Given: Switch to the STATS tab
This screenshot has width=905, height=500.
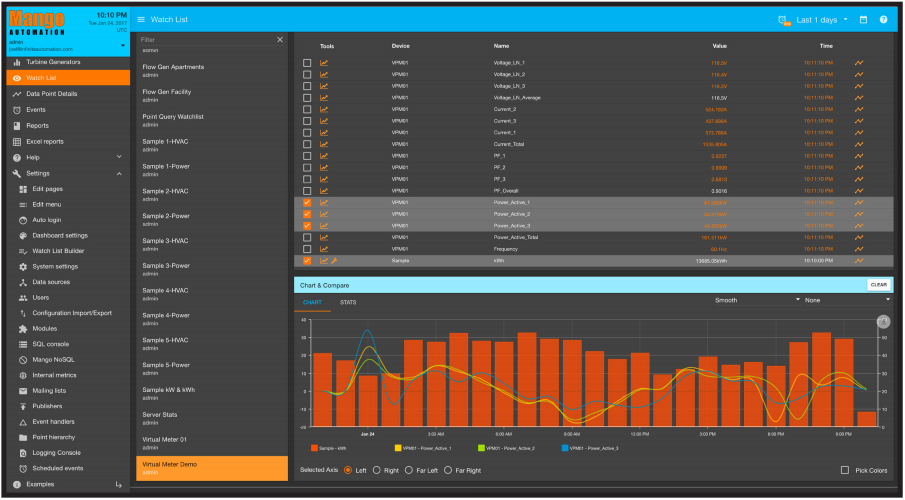Looking at the screenshot, I should click(x=348, y=303).
